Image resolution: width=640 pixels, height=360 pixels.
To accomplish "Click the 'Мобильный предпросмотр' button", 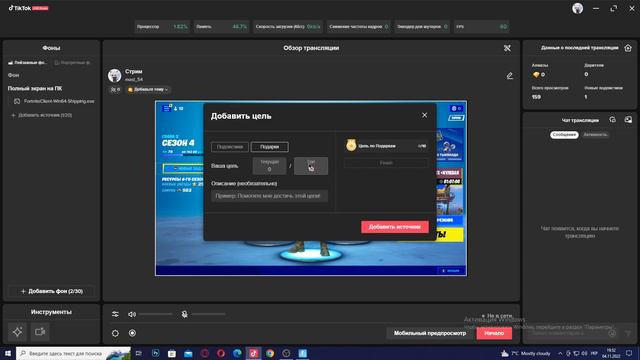I will (430, 333).
